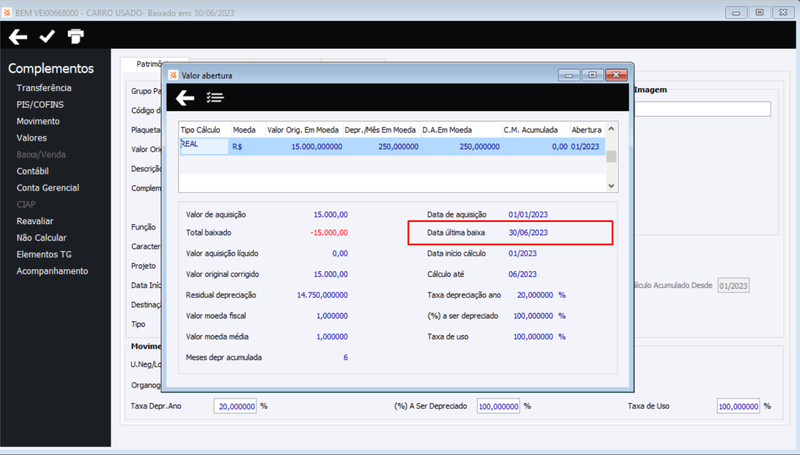Click the Taxa de Uso input field
Image resolution: width=800 pixels, height=455 pixels.
point(738,407)
